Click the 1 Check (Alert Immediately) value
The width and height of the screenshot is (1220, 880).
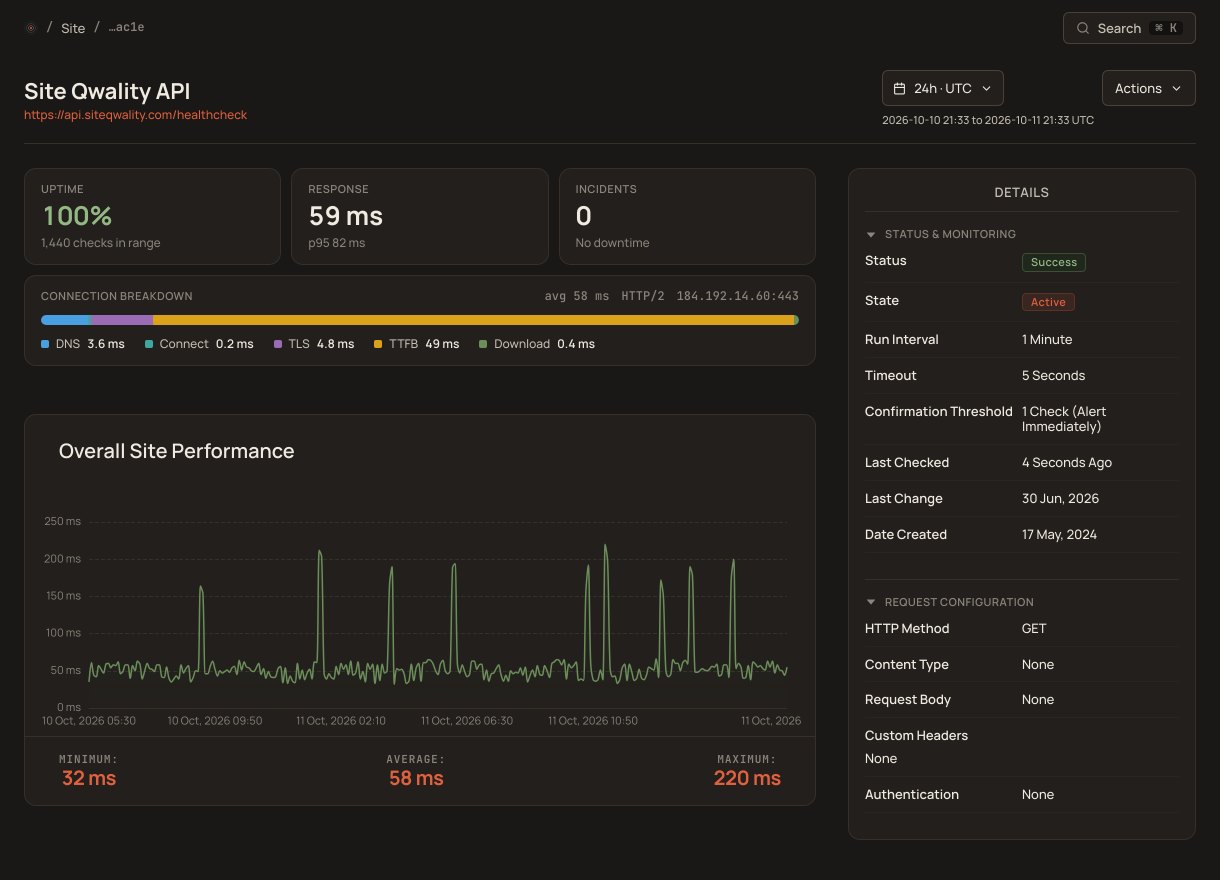(1064, 419)
